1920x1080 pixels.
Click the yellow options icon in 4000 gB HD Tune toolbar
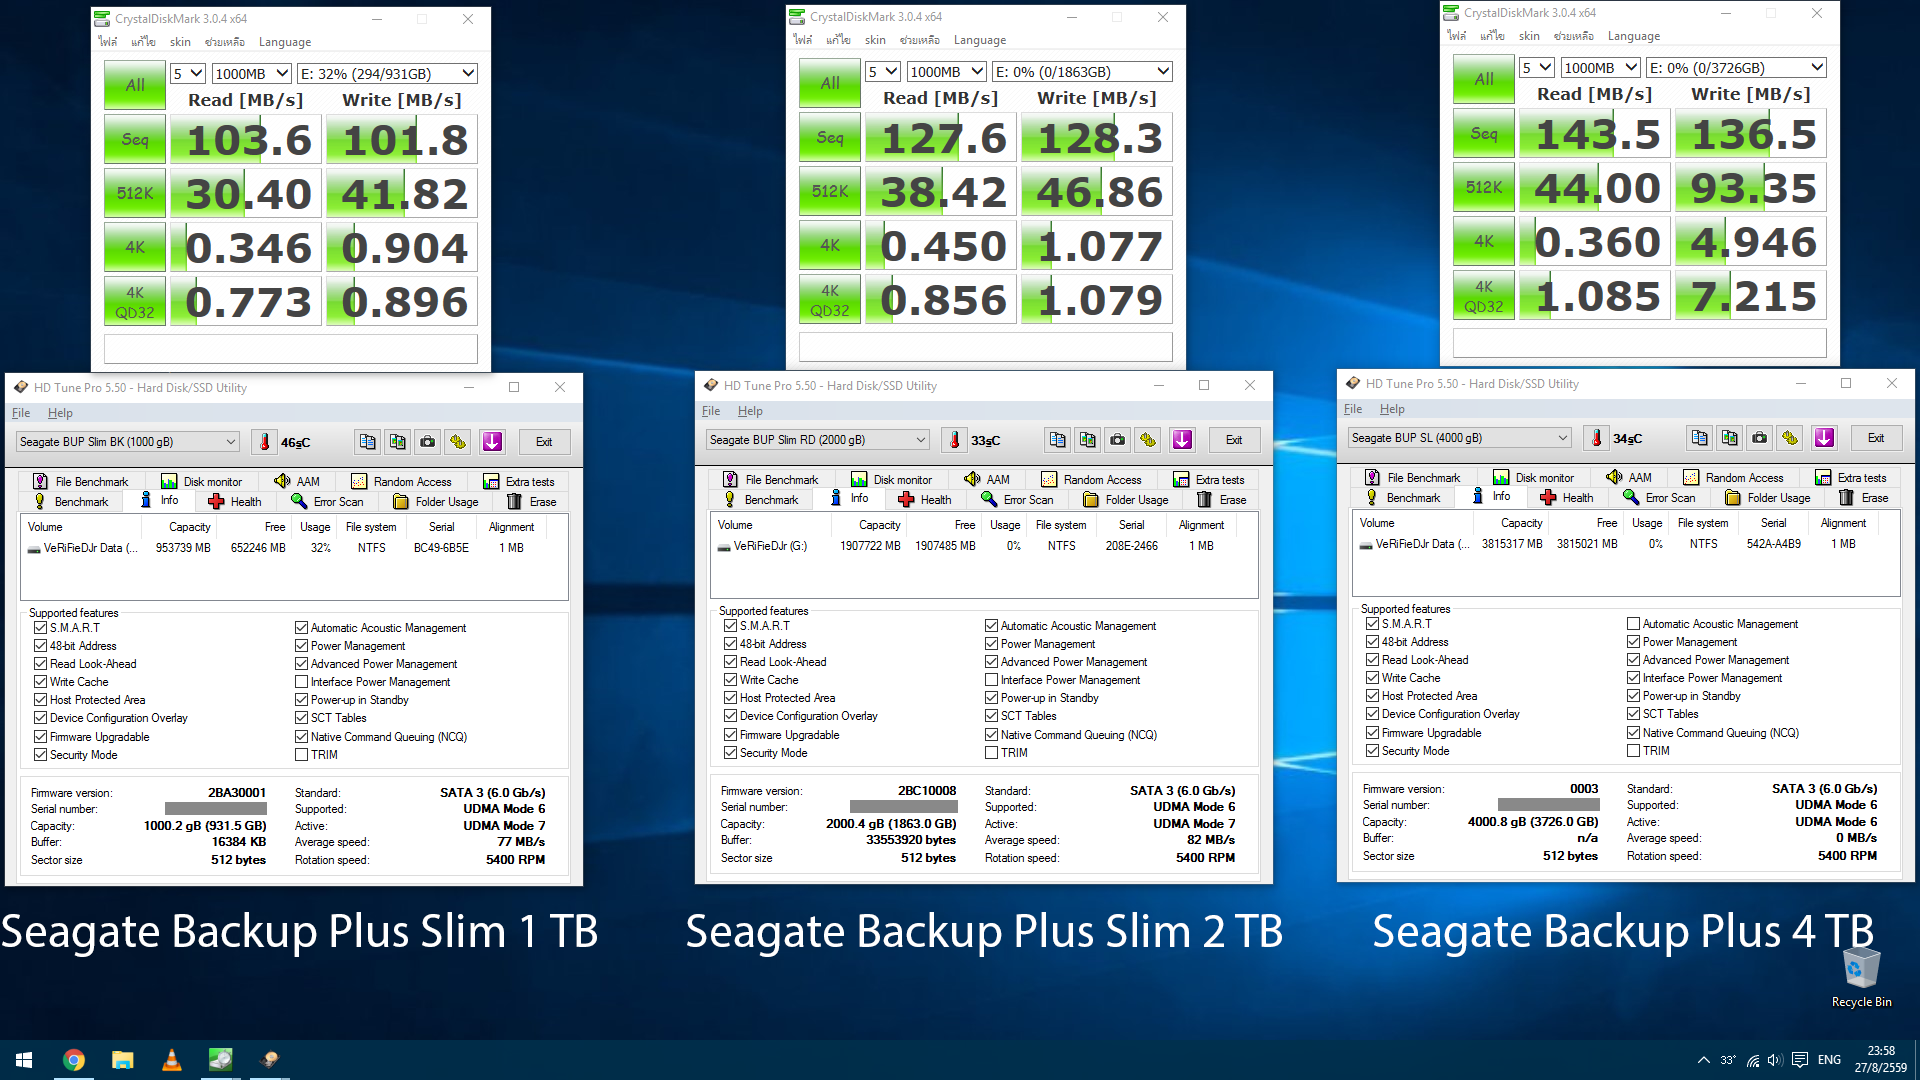click(x=1790, y=438)
